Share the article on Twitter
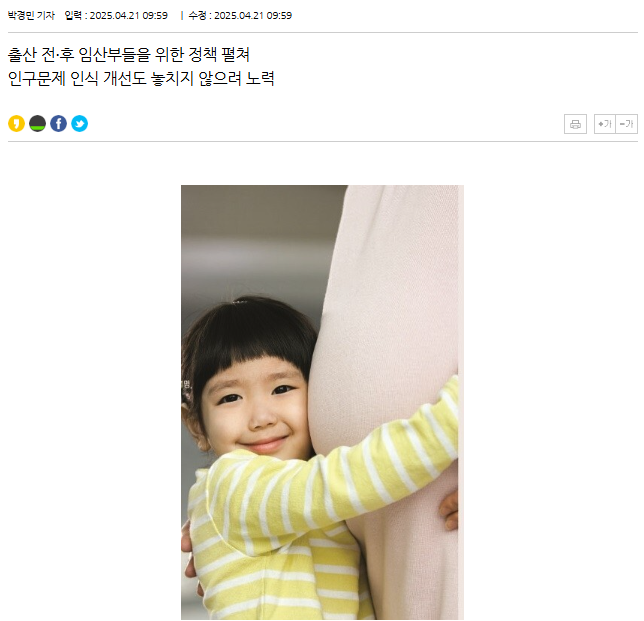This screenshot has width=644, height=621. click(x=79, y=124)
